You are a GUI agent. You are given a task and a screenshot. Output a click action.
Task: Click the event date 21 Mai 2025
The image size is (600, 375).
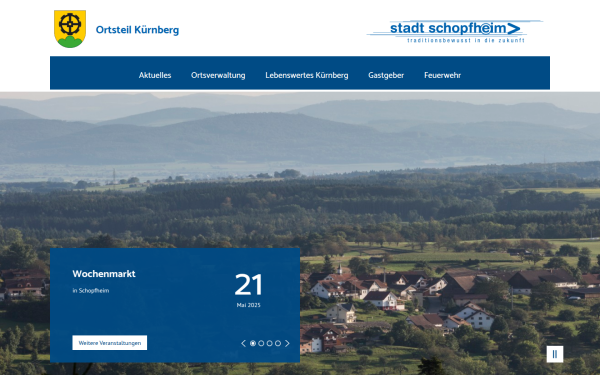pos(248,290)
